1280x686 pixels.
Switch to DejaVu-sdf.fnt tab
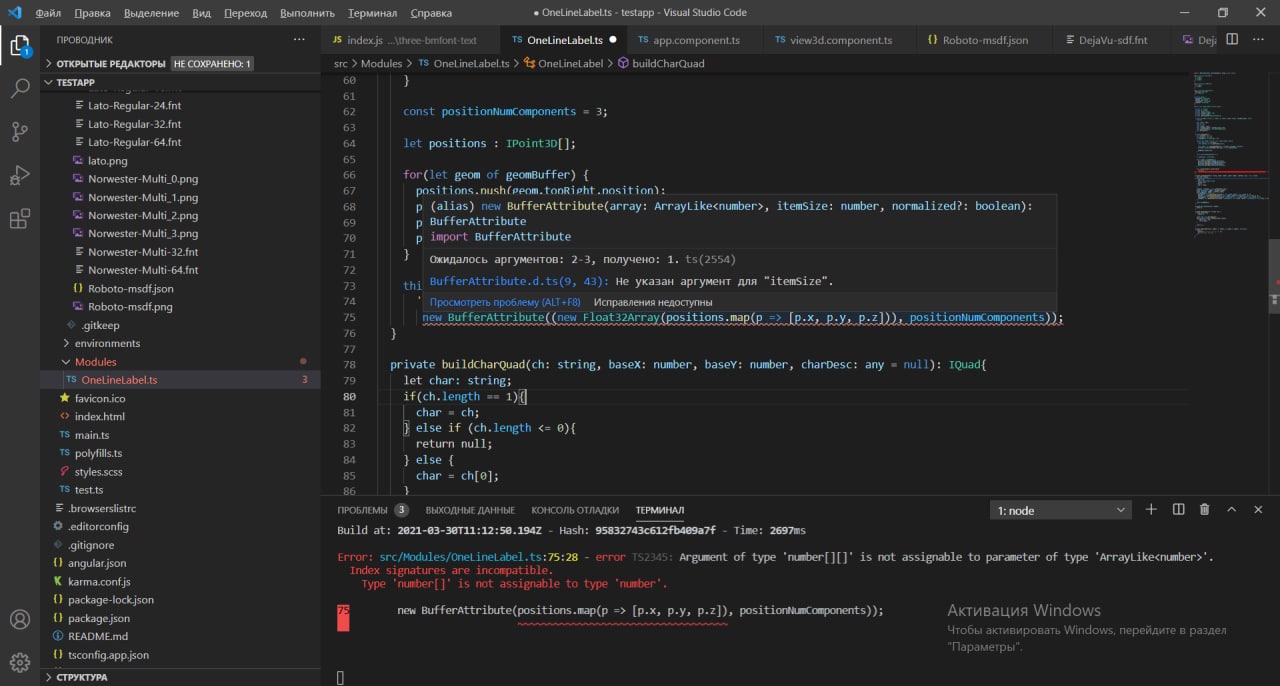(x=1112, y=40)
